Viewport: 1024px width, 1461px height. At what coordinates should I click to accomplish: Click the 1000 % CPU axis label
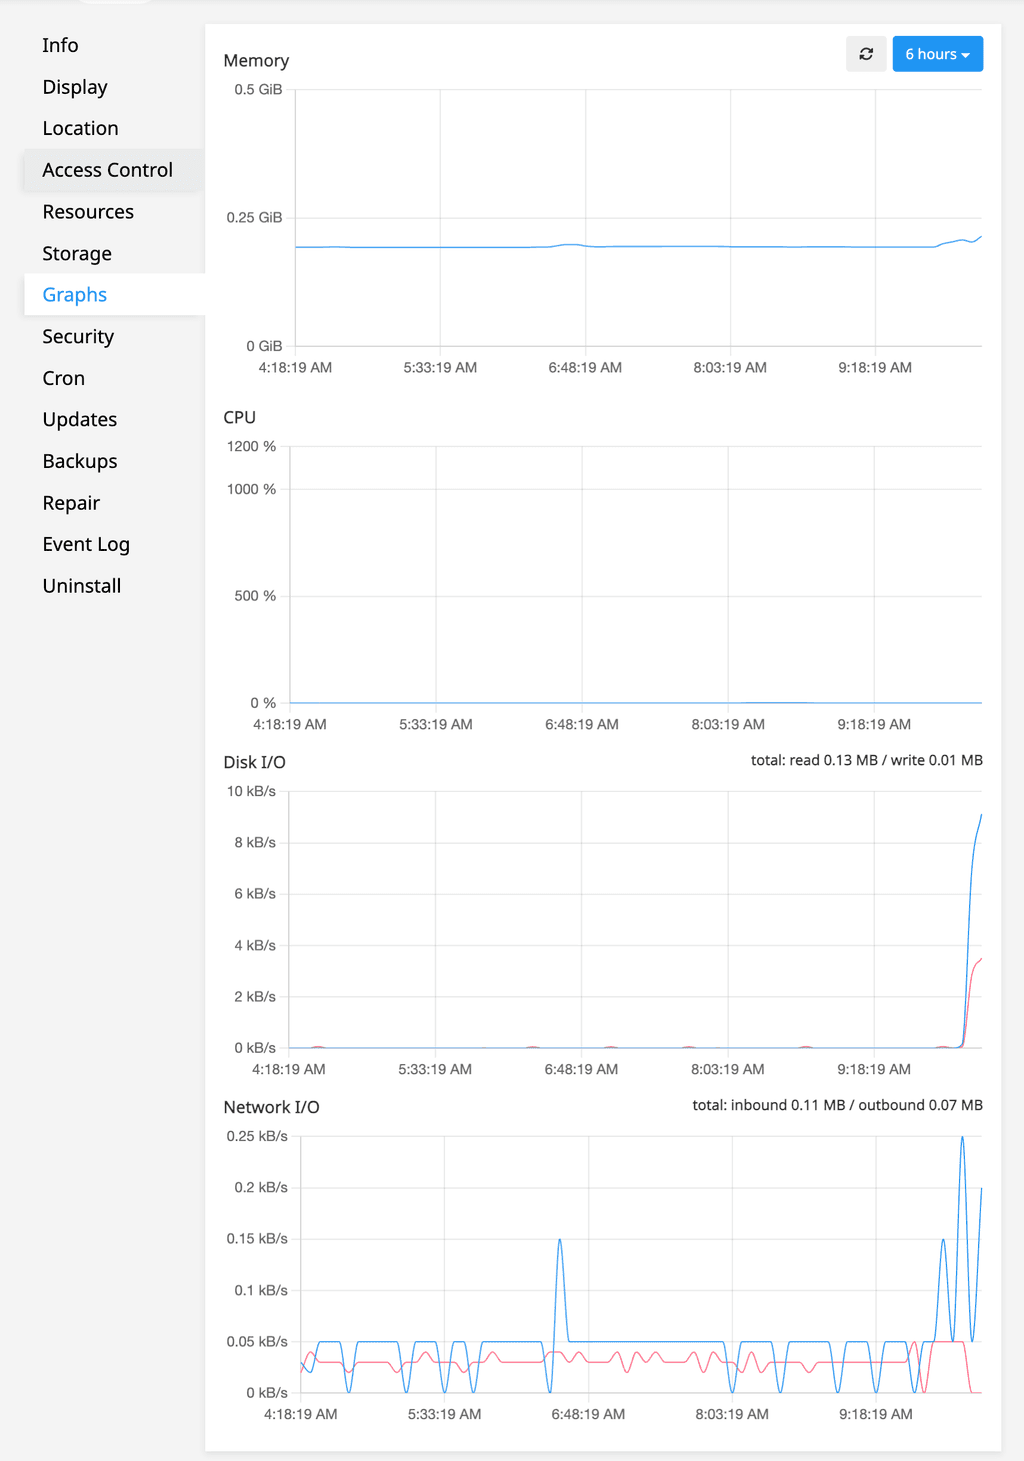(x=251, y=489)
